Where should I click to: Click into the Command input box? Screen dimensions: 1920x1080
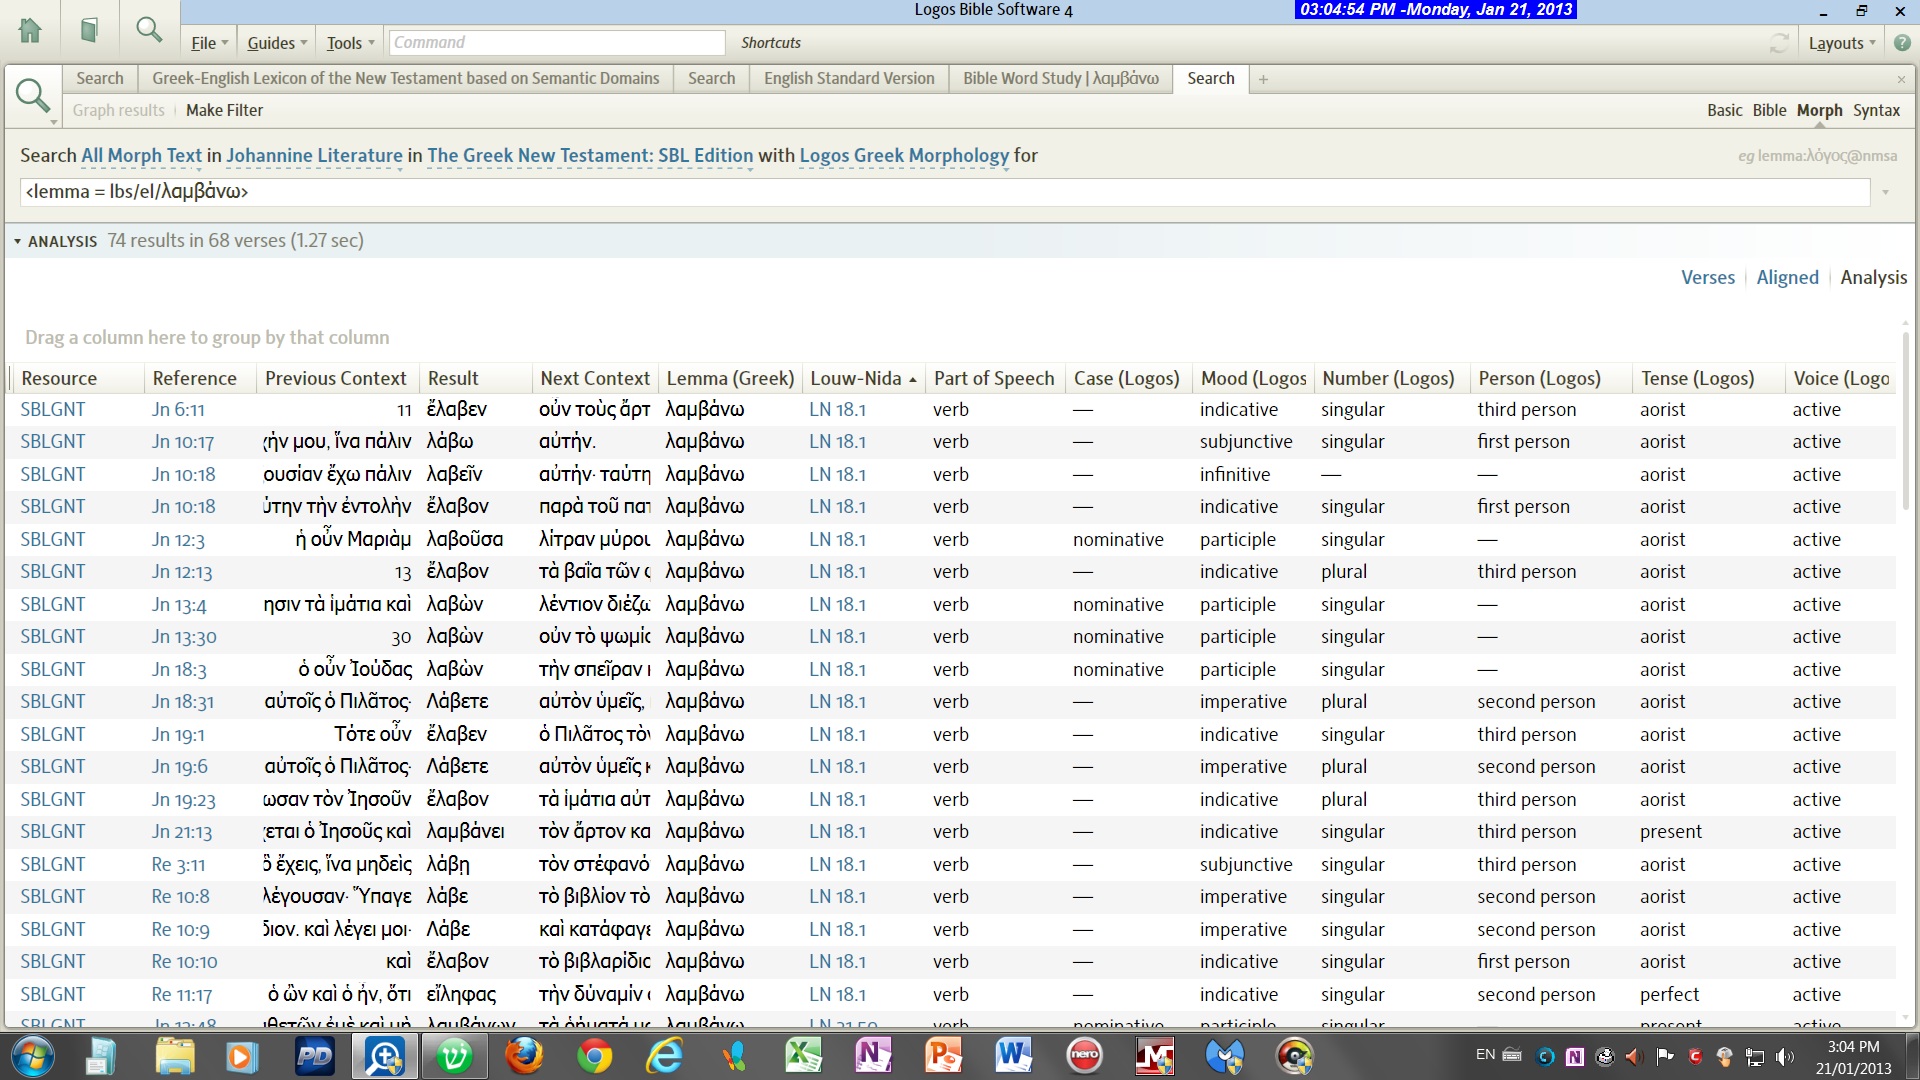[556, 43]
